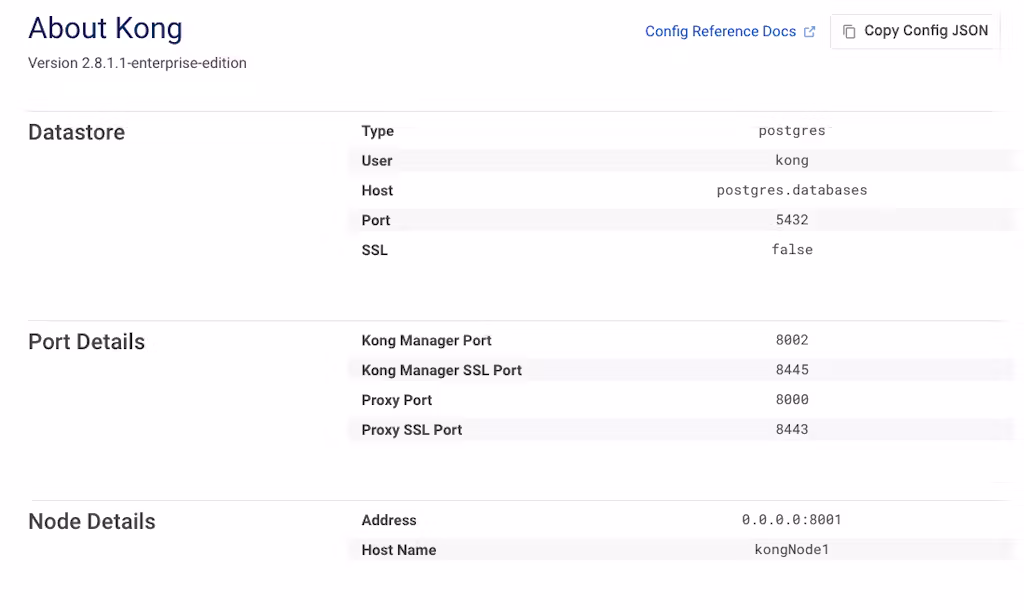The width and height of the screenshot is (1024, 610).
Task: Click the false value in SSL row
Action: (x=791, y=250)
